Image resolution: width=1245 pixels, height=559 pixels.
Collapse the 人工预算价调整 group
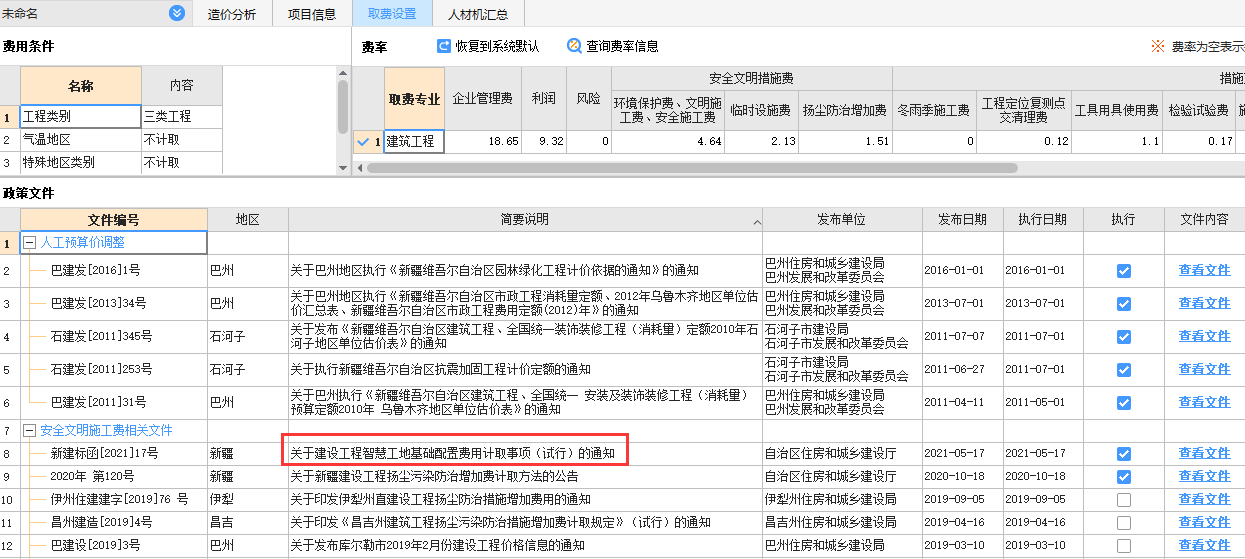(x=29, y=242)
